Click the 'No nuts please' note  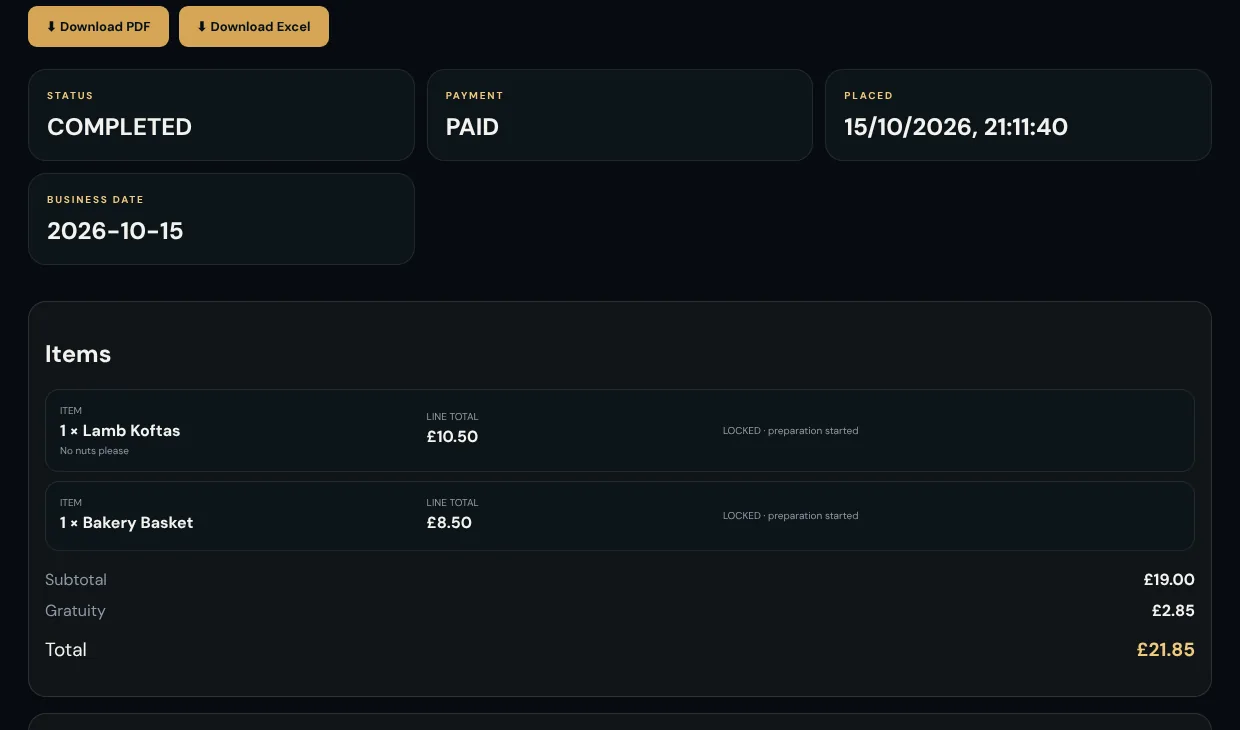coord(94,451)
